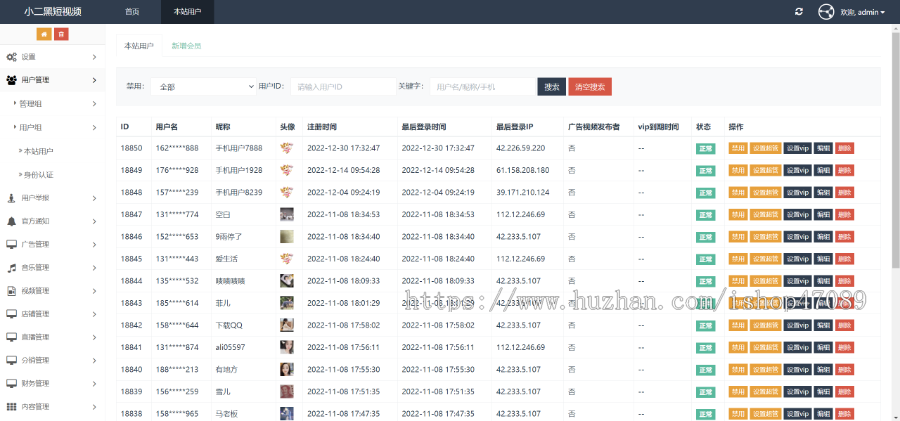900x421 pixels.
Task: Click IP address 61.158.208.180
Action: tap(523, 170)
